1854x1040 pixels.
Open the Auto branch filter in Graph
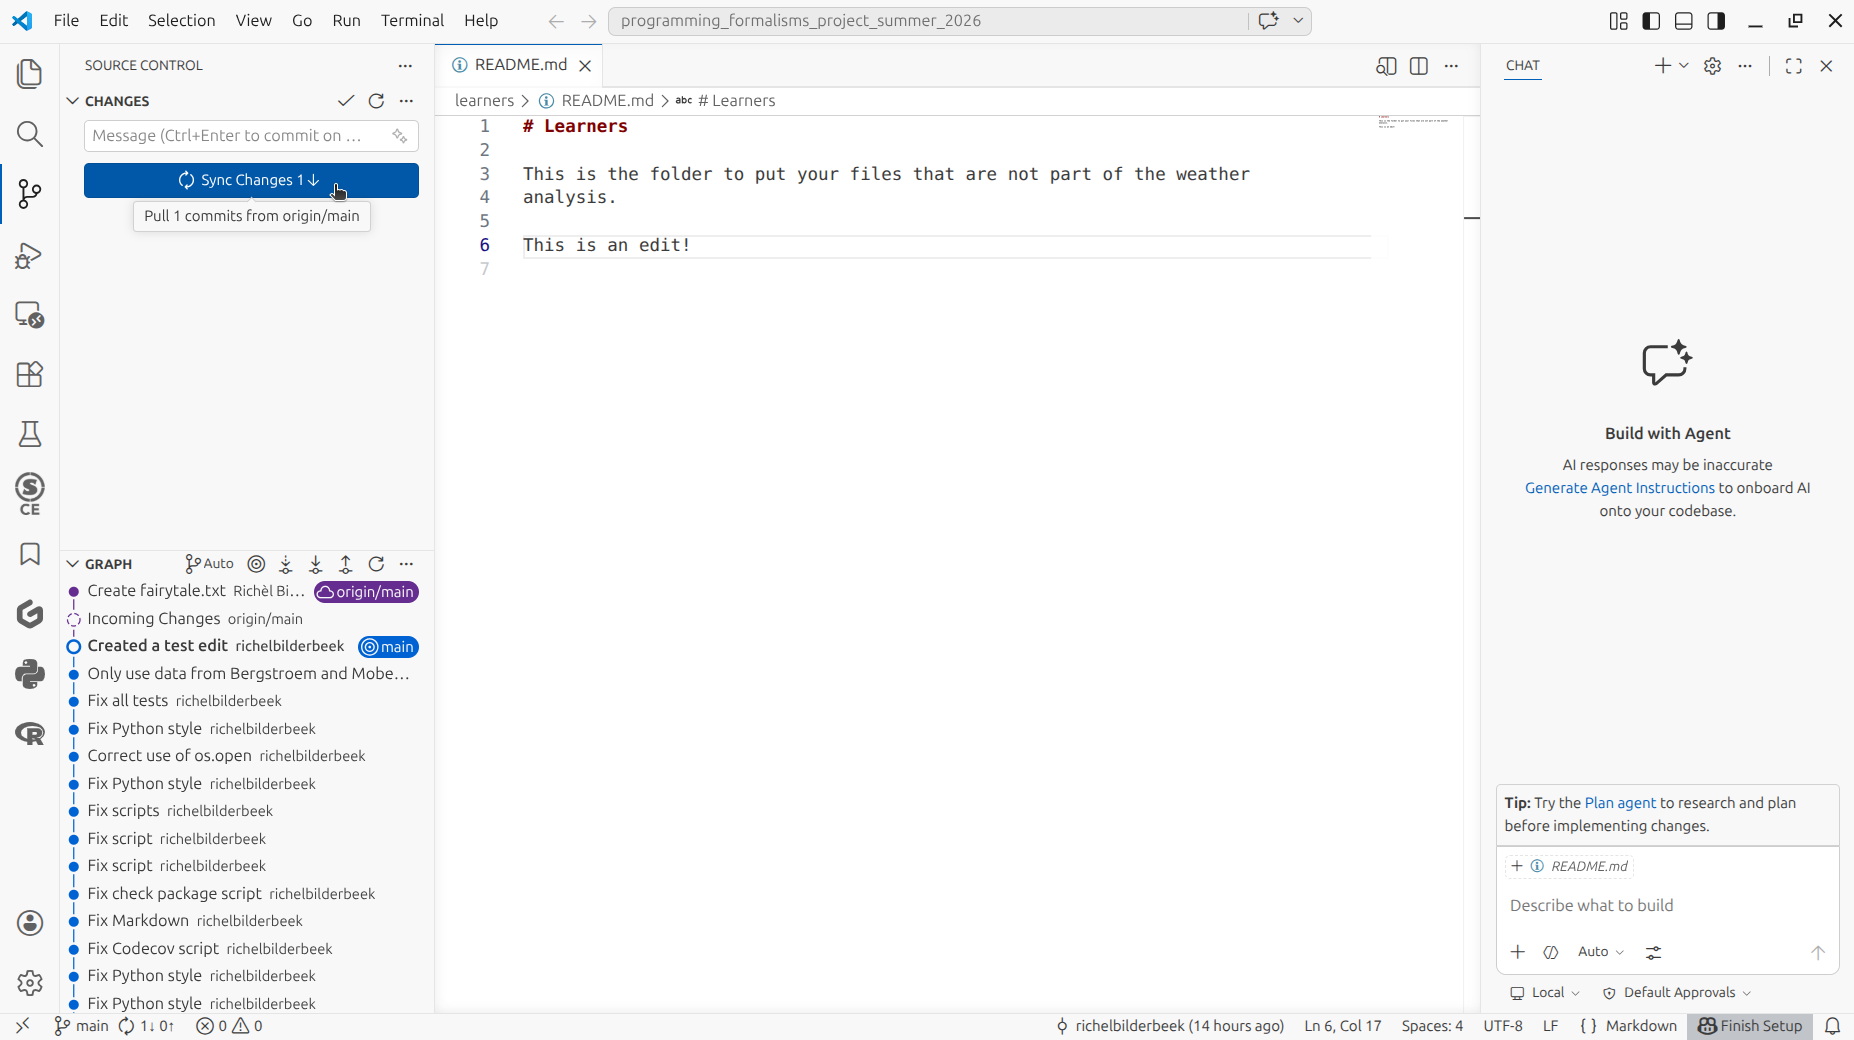click(210, 564)
